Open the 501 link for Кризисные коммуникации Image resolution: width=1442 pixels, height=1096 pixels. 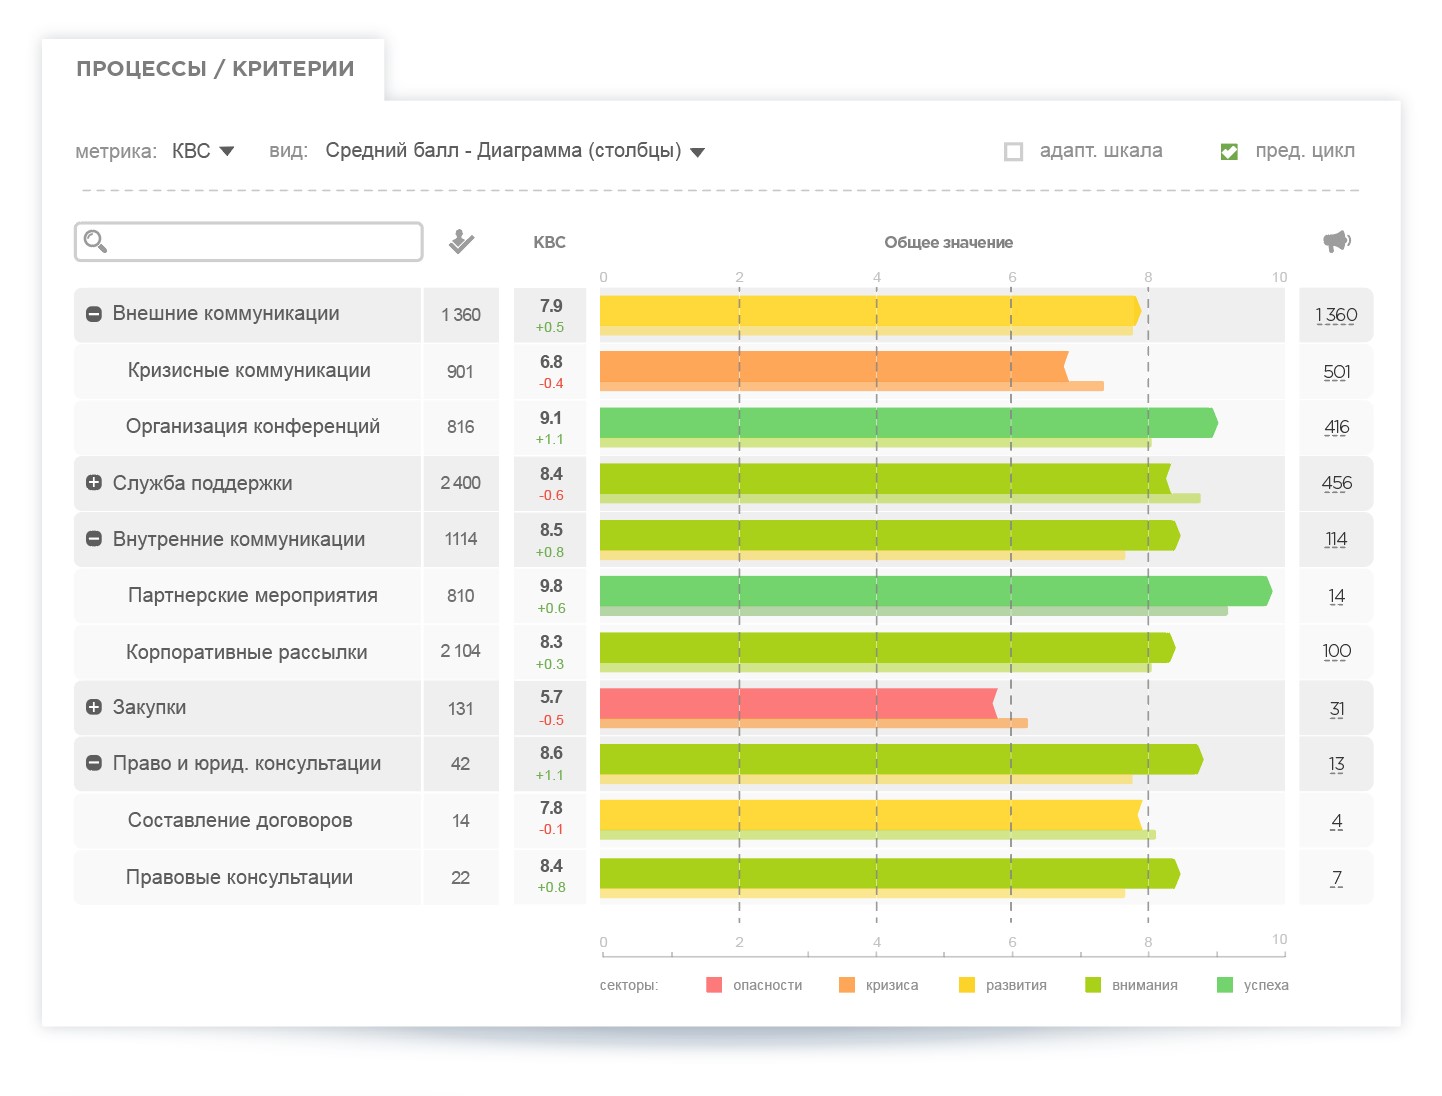pos(1336,372)
